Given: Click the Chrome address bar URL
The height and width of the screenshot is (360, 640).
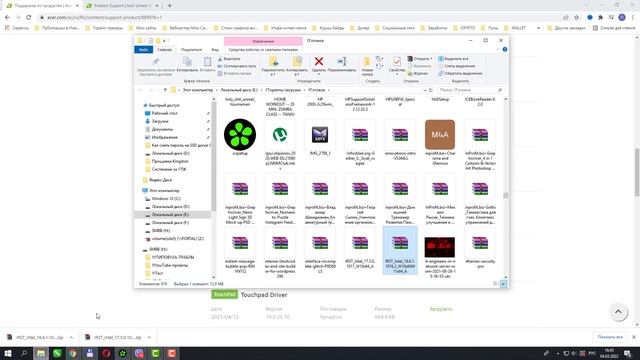Looking at the screenshot, I should click(x=104, y=18).
